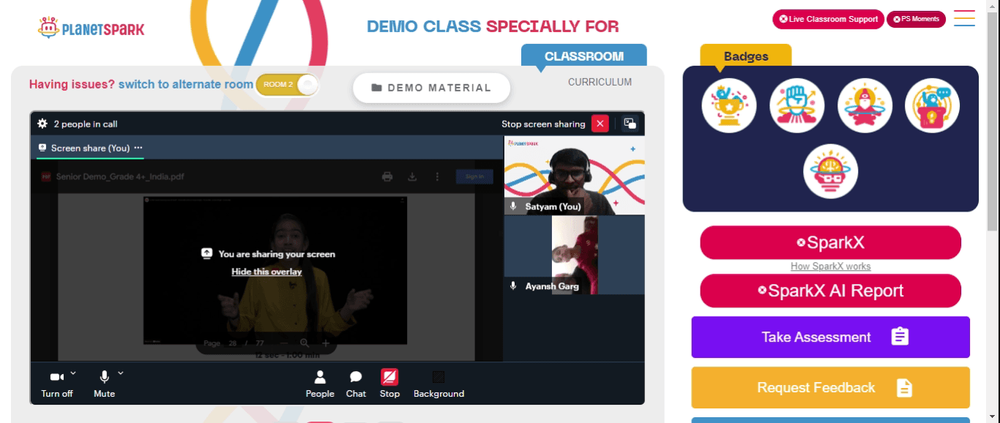The height and width of the screenshot is (423, 1000).
Task: Click the Screen share (You) tab
Action: [90, 147]
